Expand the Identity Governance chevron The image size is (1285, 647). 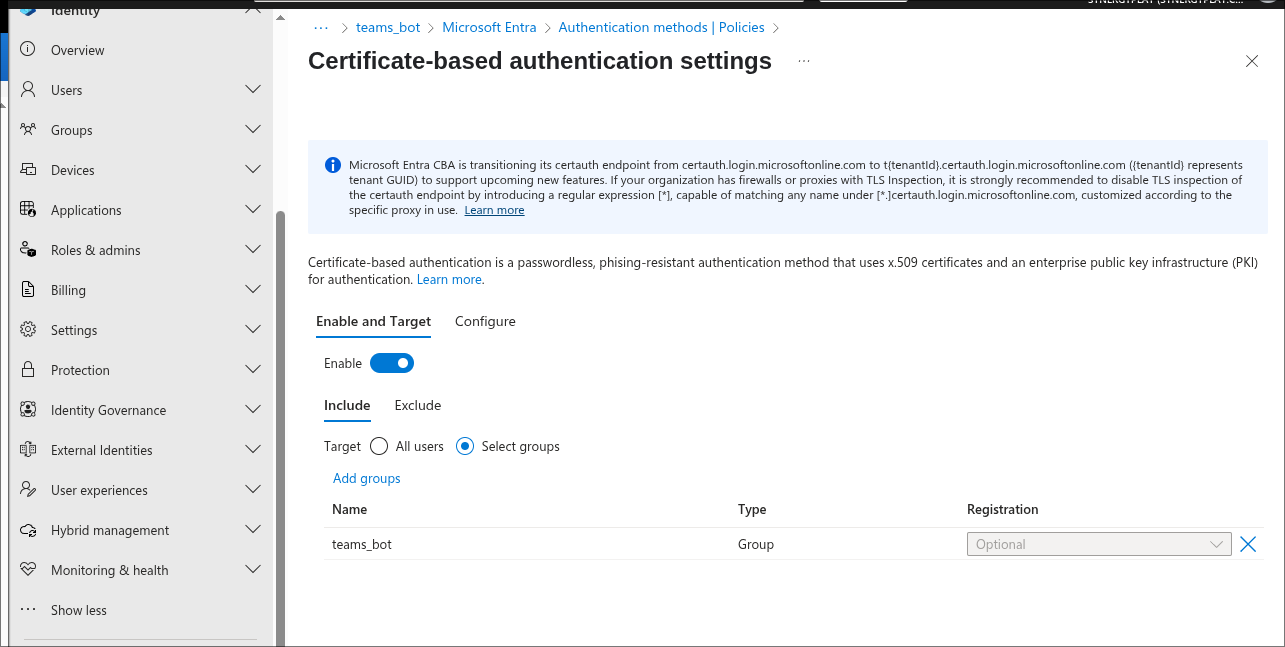click(x=253, y=410)
